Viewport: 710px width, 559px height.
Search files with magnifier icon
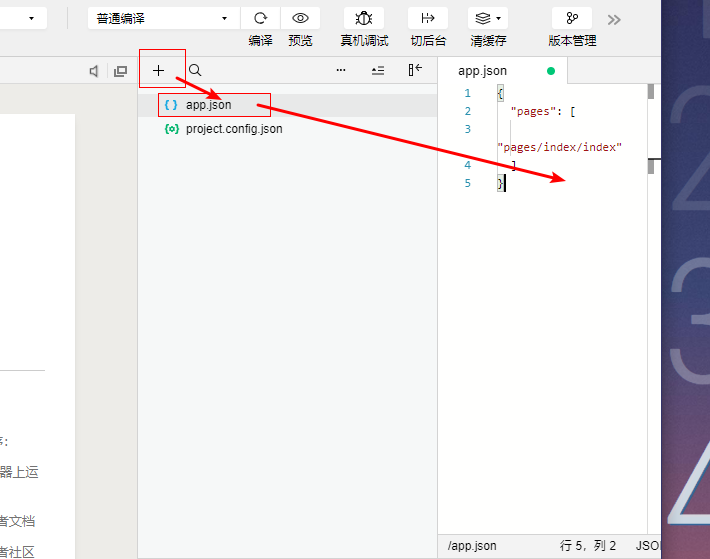(195, 70)
